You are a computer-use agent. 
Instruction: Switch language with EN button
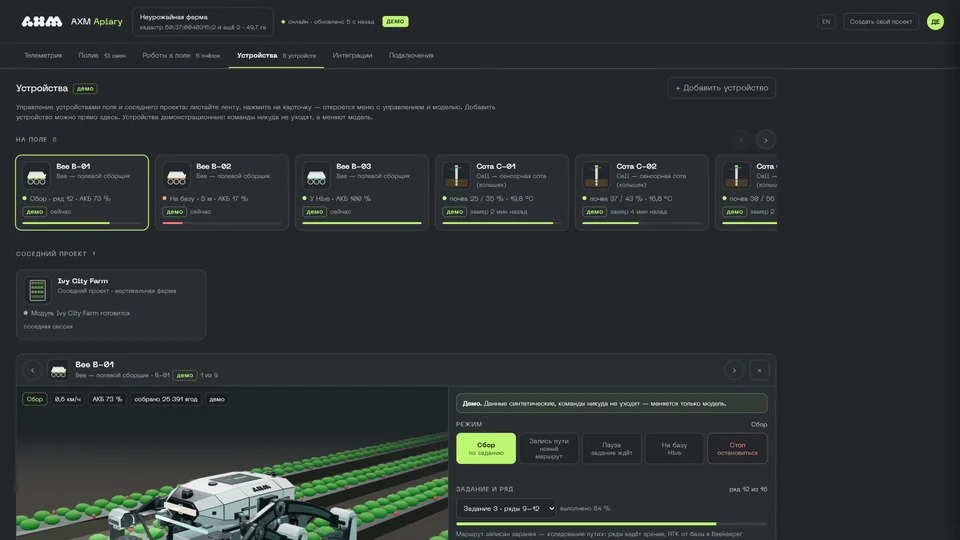pos(826,21)
